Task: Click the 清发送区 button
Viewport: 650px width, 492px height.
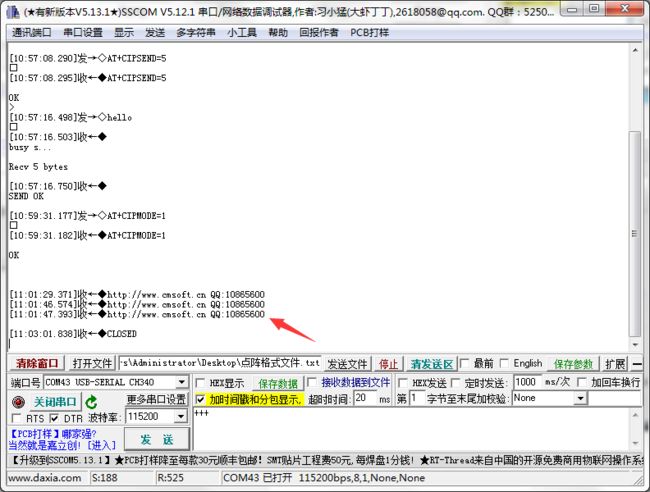Action: point(431,364)
